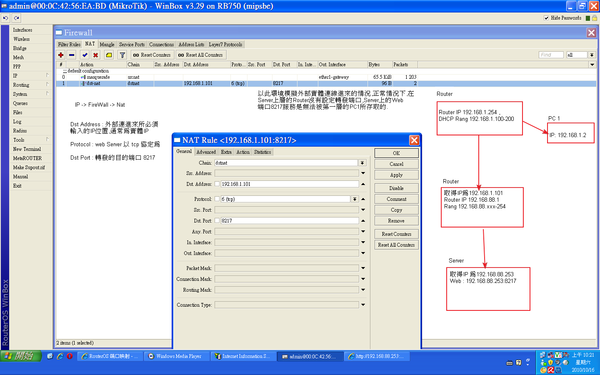Click the funnel filter icon in the Firewall toolbar
600x375 pixels.
[122, 55]
